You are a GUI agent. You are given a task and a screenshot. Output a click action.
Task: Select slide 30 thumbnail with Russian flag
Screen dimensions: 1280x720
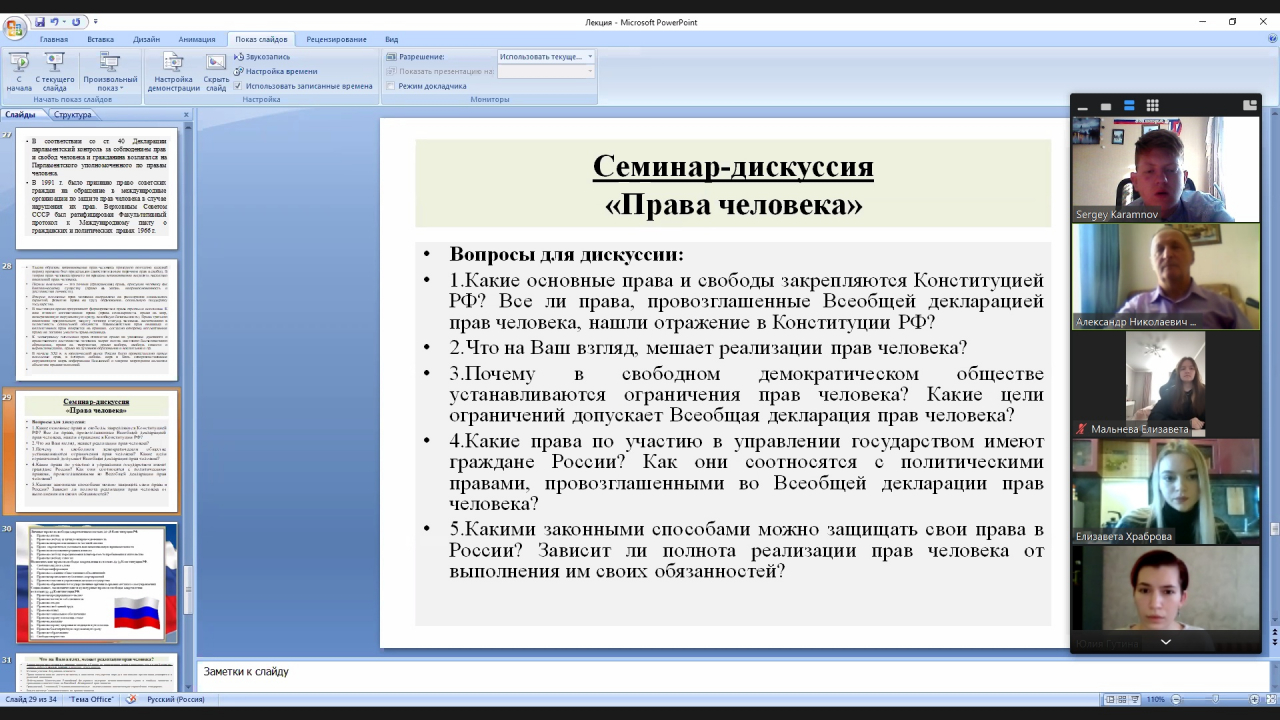[96, 583]
